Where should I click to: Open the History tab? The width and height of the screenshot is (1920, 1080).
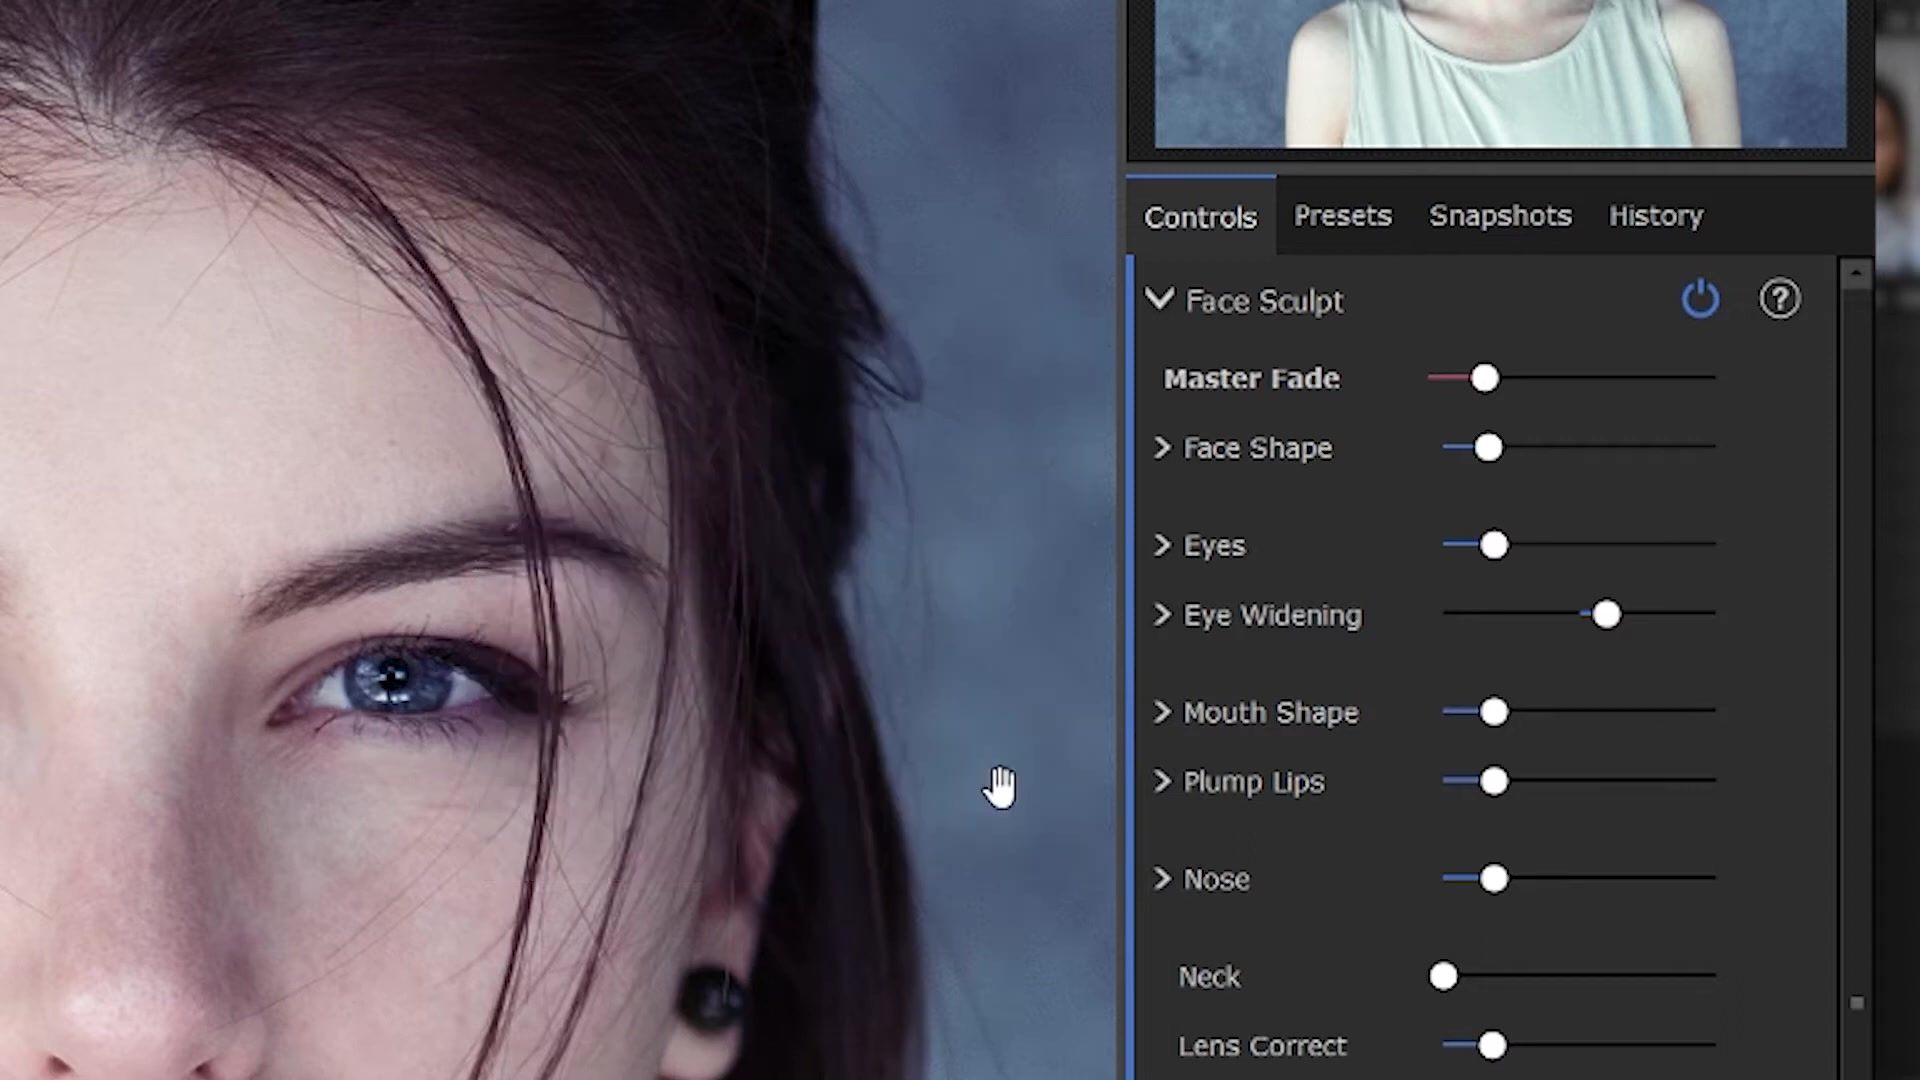click(x=1655, y=216)
